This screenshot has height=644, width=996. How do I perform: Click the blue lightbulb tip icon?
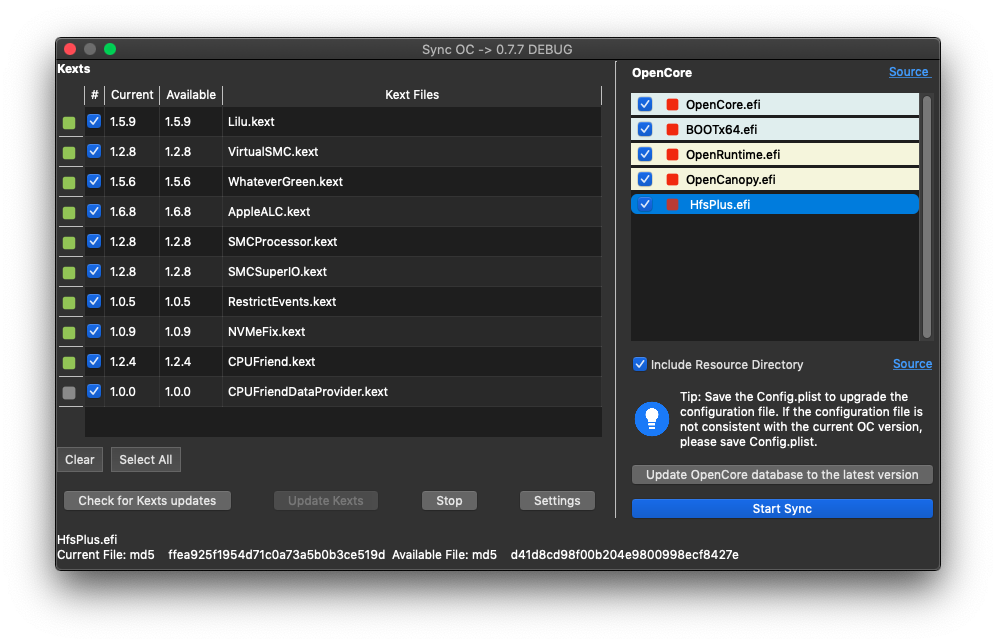tap(652, 419)
